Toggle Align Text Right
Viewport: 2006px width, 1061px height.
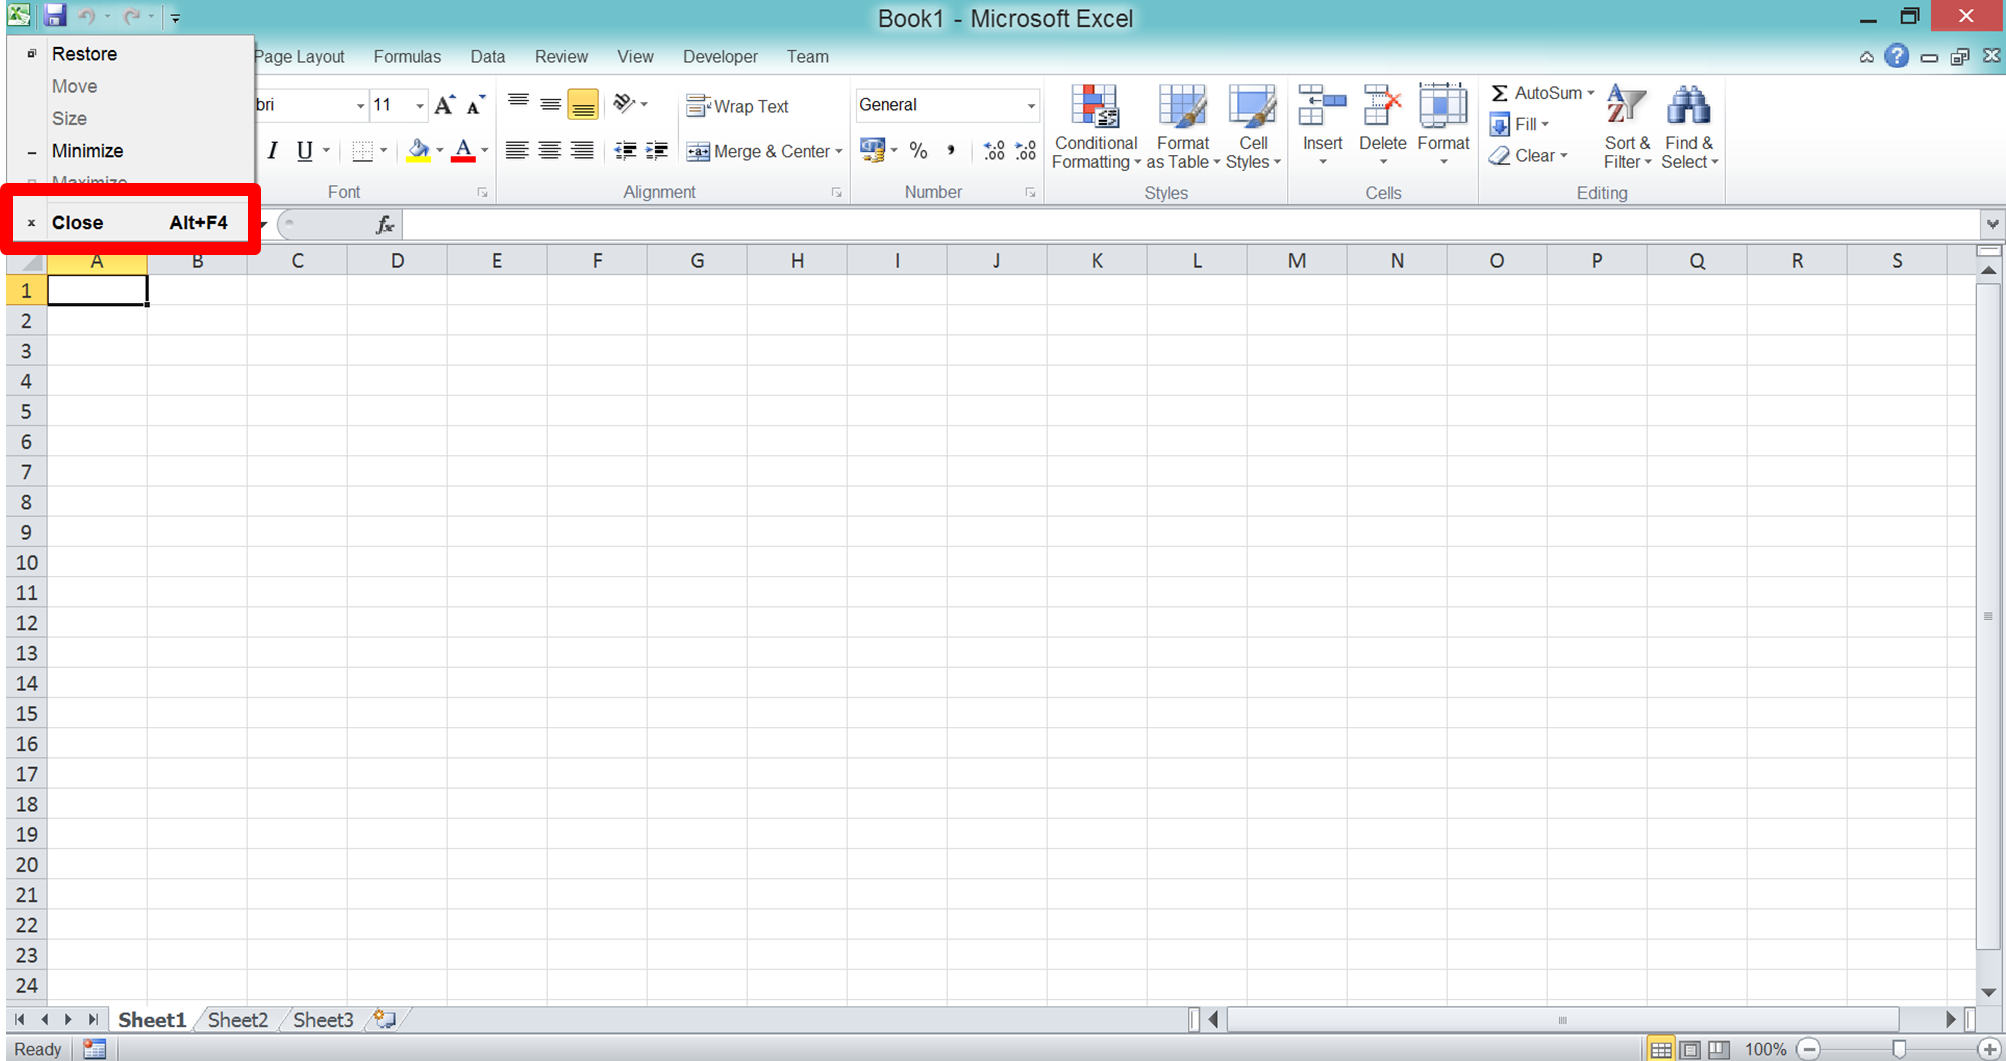(x=582, y=151)
